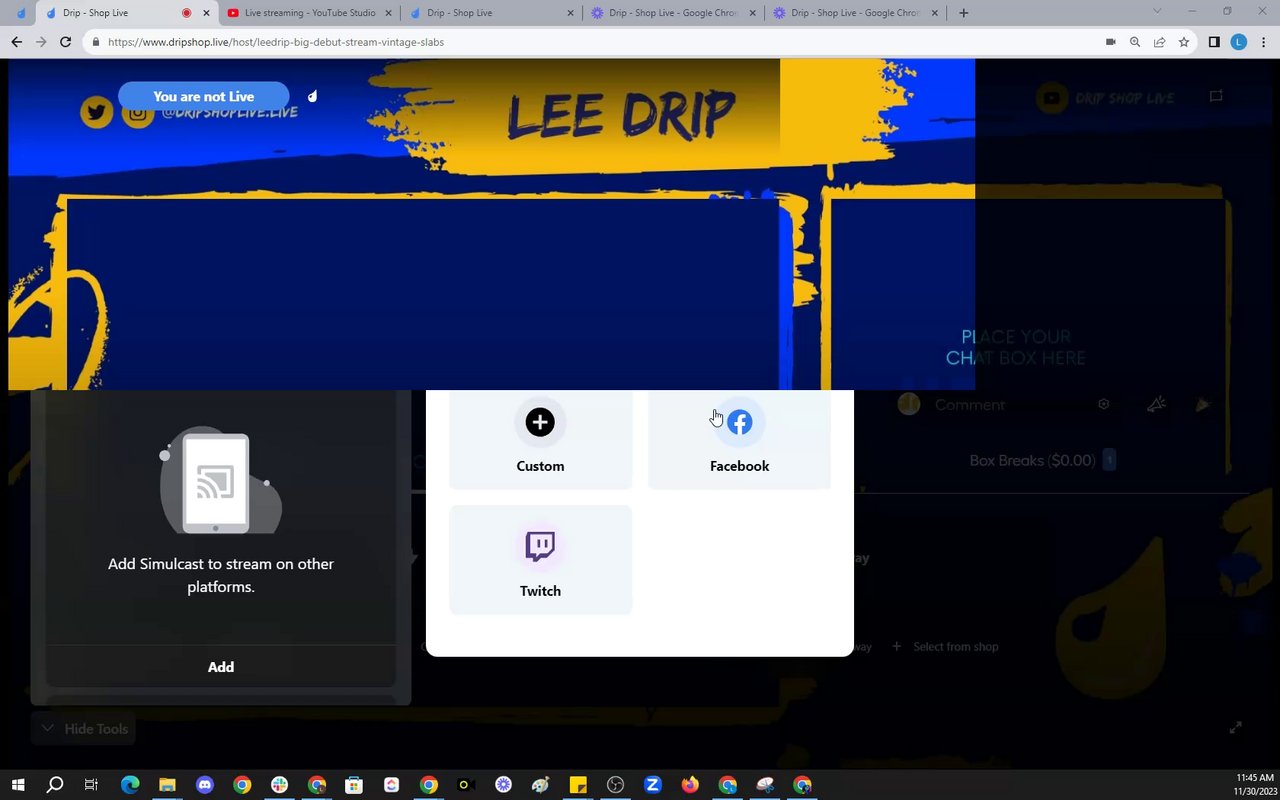Screen dimensions: 1280x800
Task: Open Firefox from the taskbar
Action: coord(690,785)
